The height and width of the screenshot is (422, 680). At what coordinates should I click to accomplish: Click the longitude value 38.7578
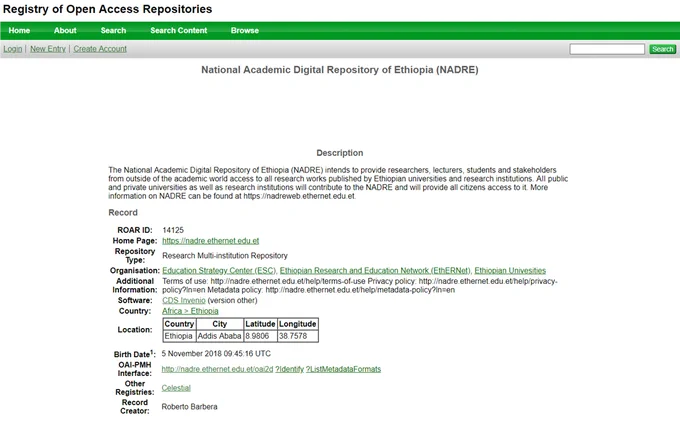(298, 336)
